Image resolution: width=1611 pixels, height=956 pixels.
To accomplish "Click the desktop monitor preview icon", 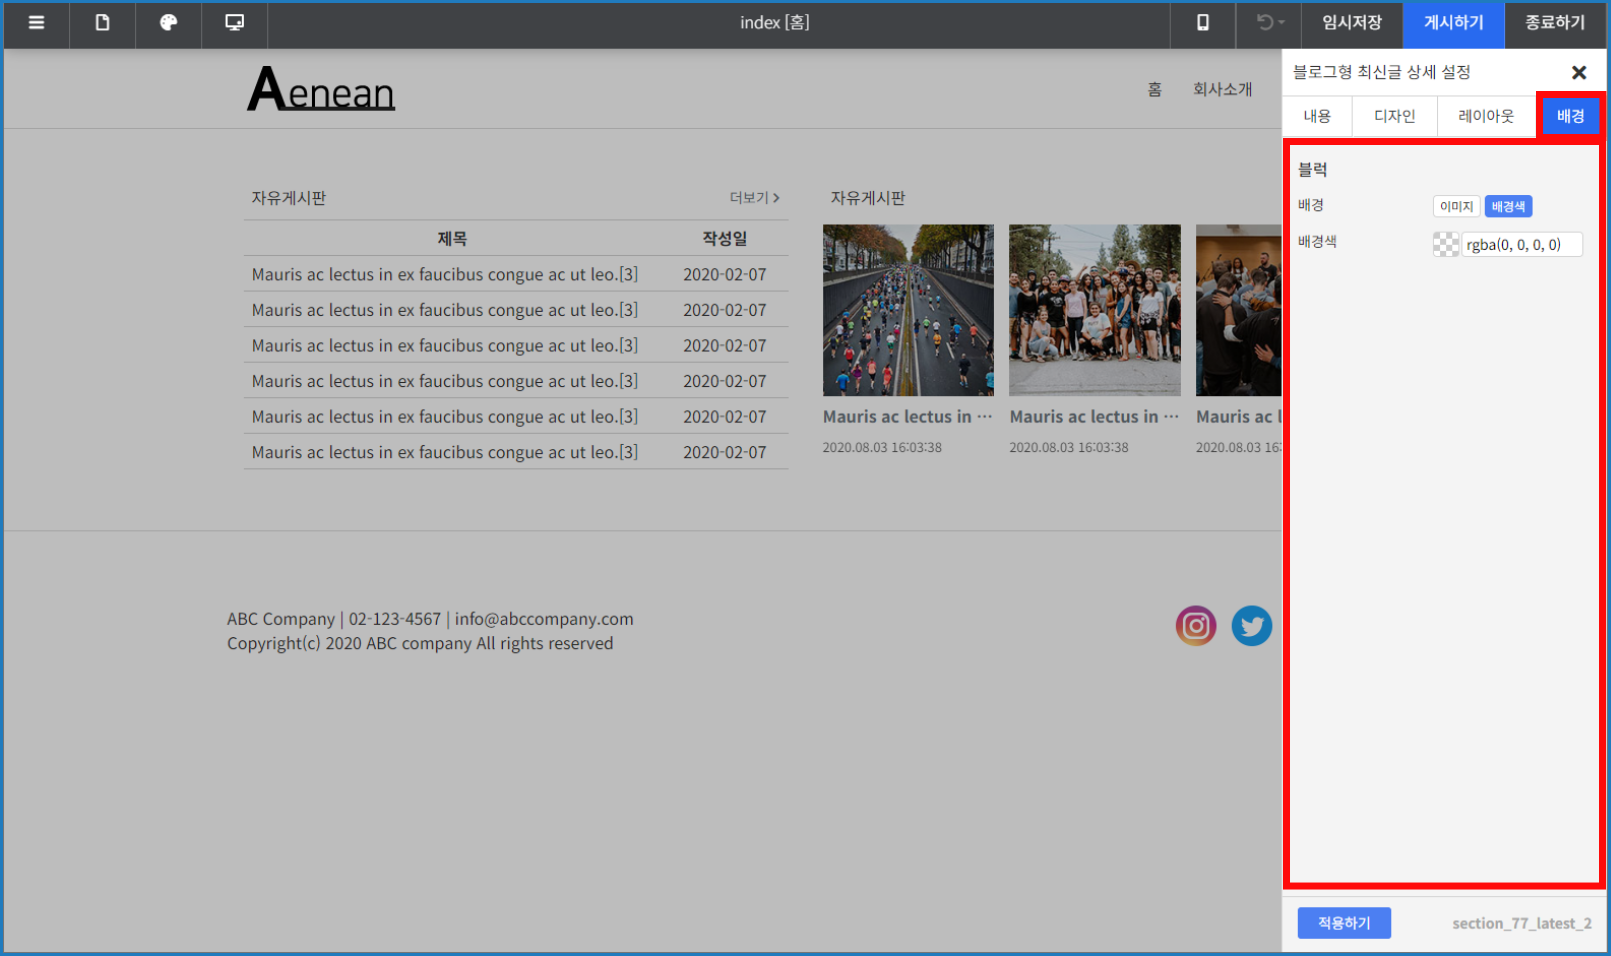I will coord(234,23).
